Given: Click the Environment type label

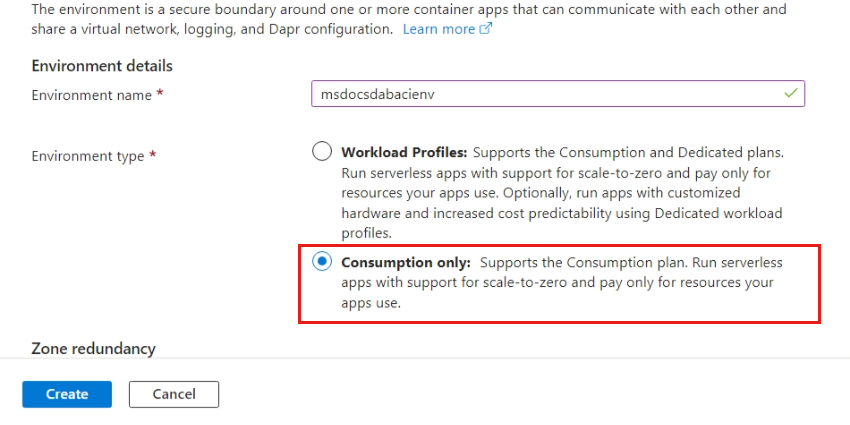Looking at the screenshot, I should (87, 156).
